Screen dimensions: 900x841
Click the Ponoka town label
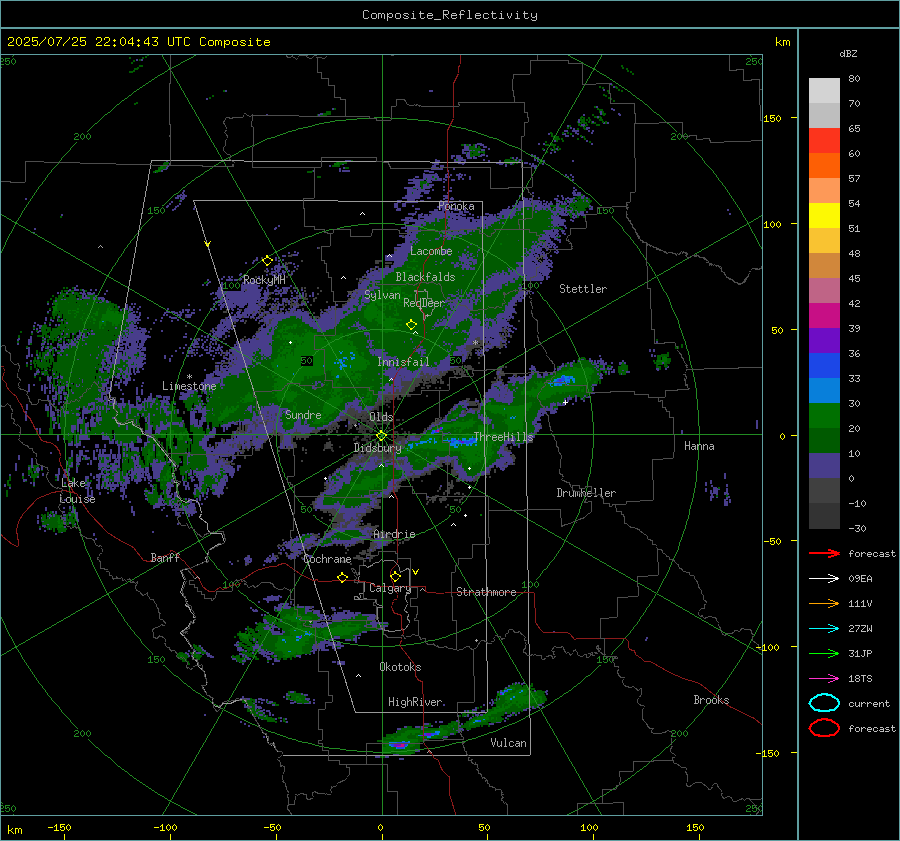456,206
